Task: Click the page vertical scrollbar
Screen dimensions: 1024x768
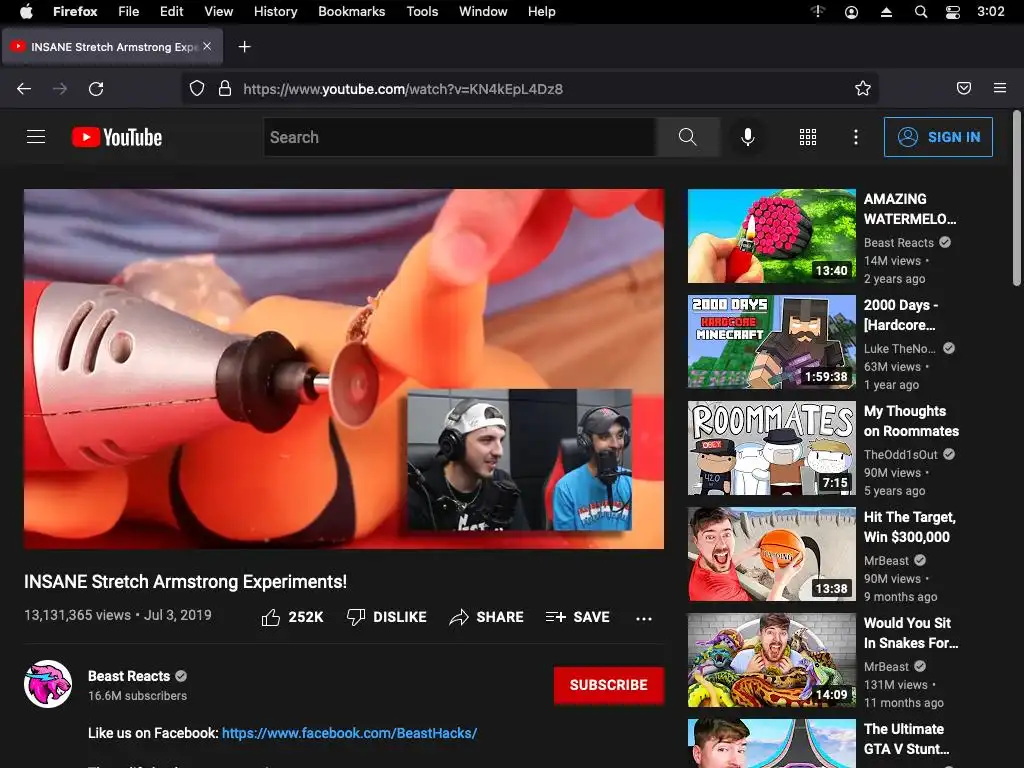Action: [1016, 198]
